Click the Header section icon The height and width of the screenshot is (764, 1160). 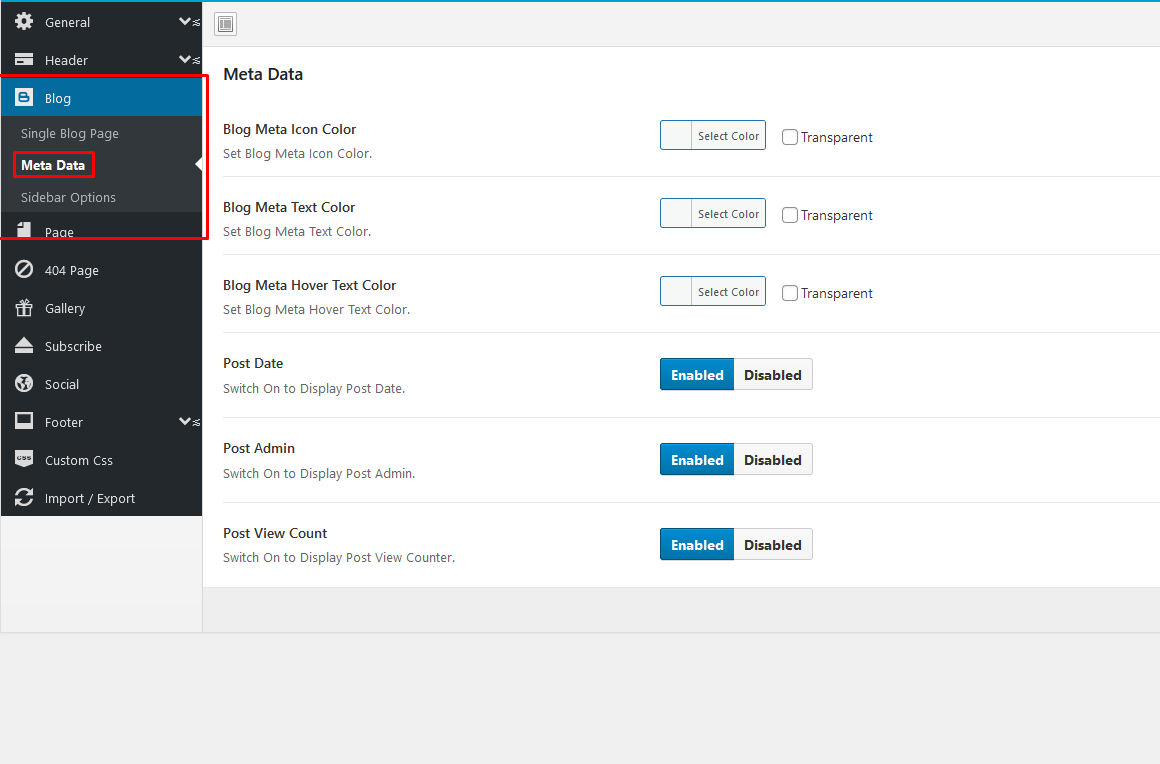[24, 60]
